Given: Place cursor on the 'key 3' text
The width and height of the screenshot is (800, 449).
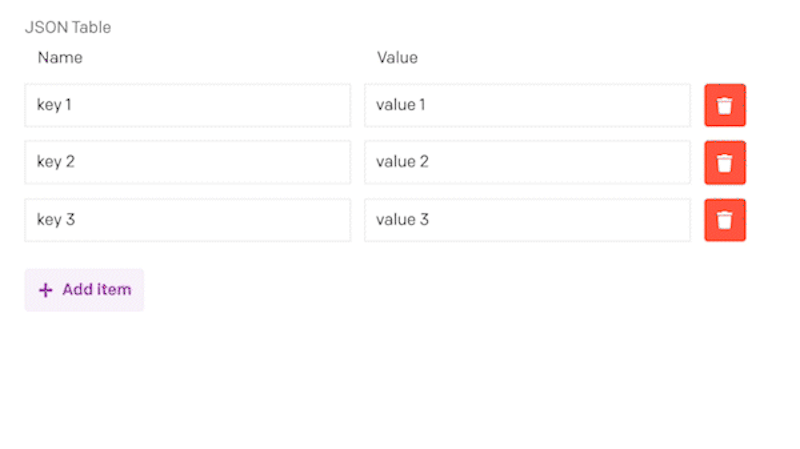Looking at the screenshot, I should [56, 220].
